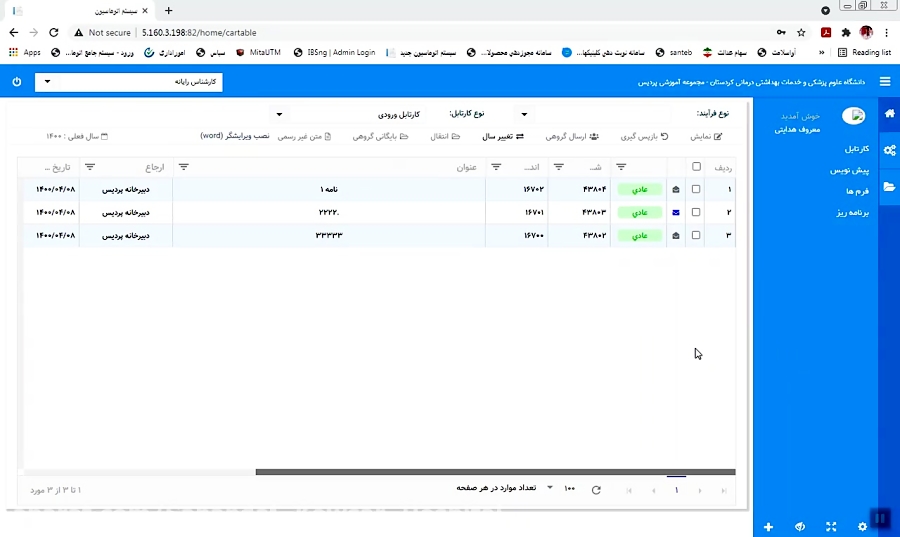The width and height of the screenshot is (900, 537).
Task: Open پیش نویس in the sidebar menu
Action: [x=850, y=170]
